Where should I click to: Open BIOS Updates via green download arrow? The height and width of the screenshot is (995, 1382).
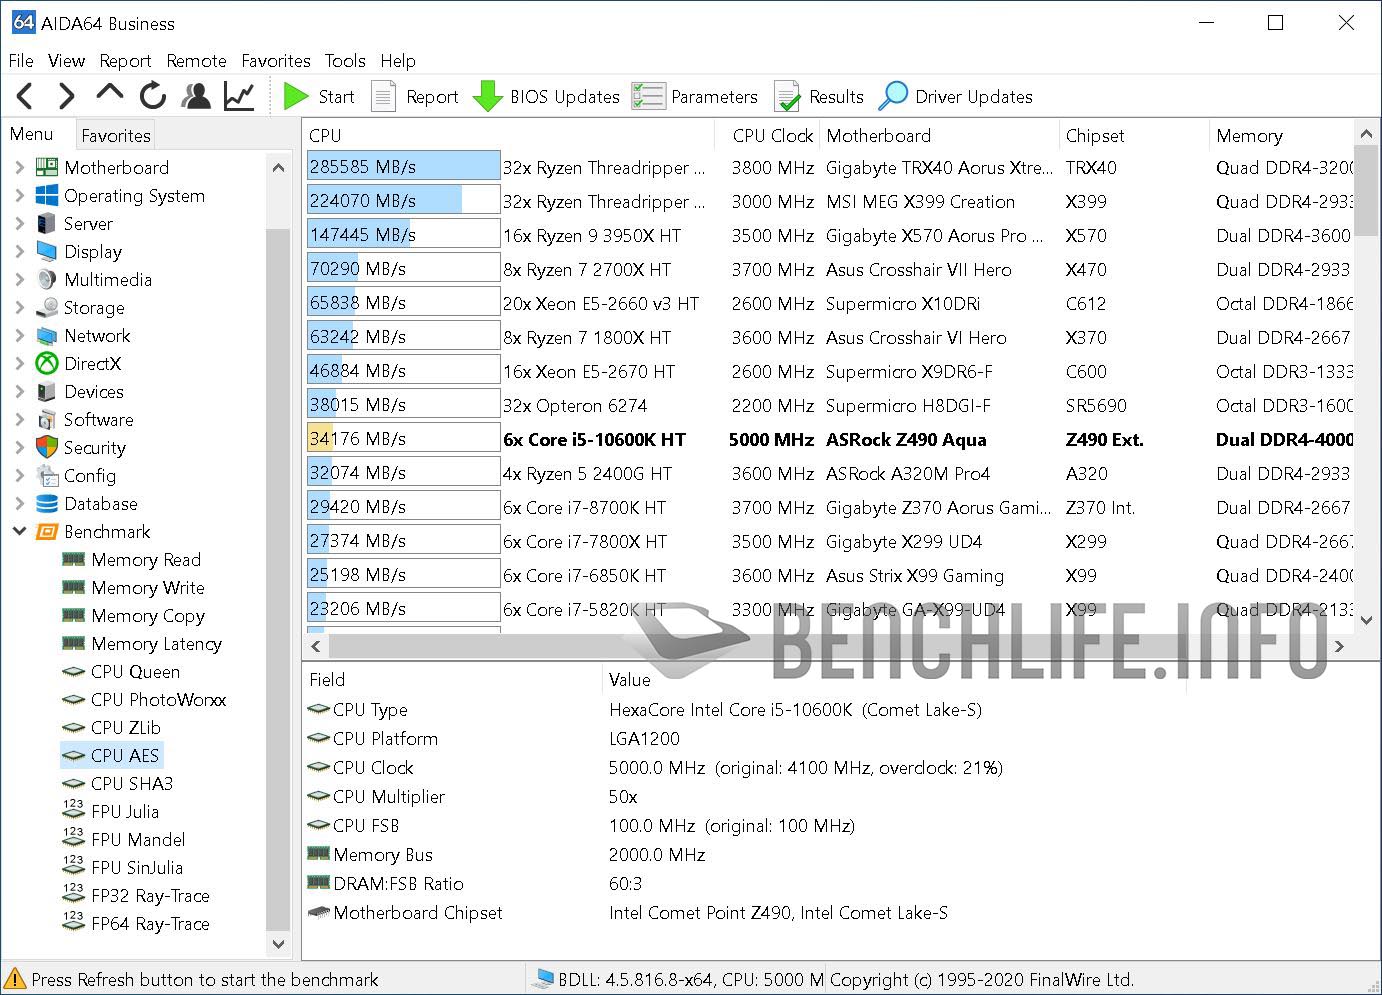(x=488, y=96)
